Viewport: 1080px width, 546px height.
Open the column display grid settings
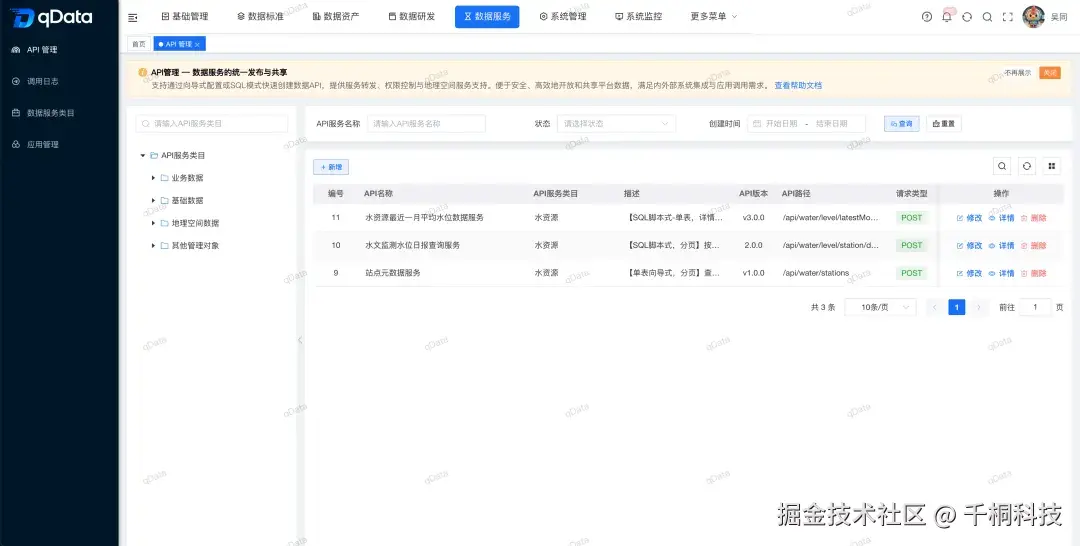(1051, 166)
